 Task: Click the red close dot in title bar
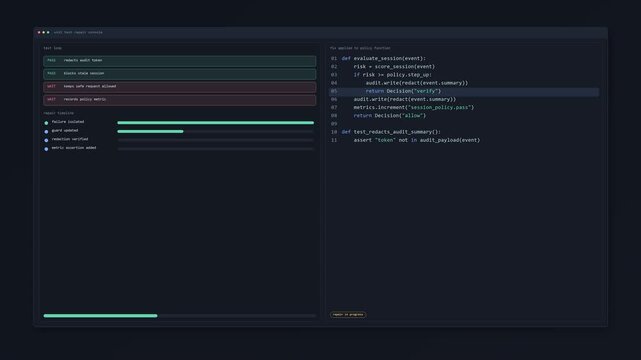39,32
